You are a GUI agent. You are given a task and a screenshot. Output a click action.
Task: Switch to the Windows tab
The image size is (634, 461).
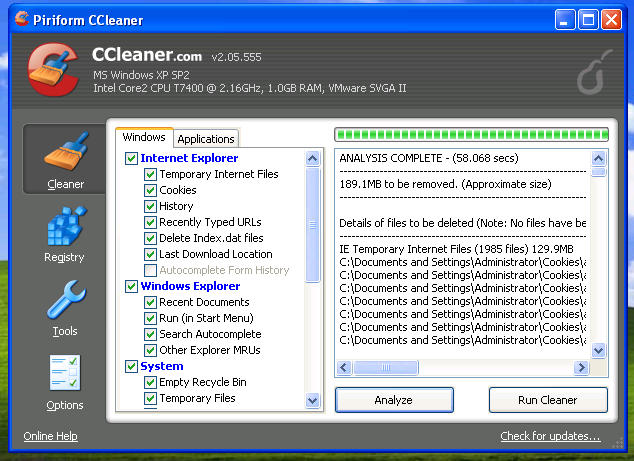click(144, 137)
